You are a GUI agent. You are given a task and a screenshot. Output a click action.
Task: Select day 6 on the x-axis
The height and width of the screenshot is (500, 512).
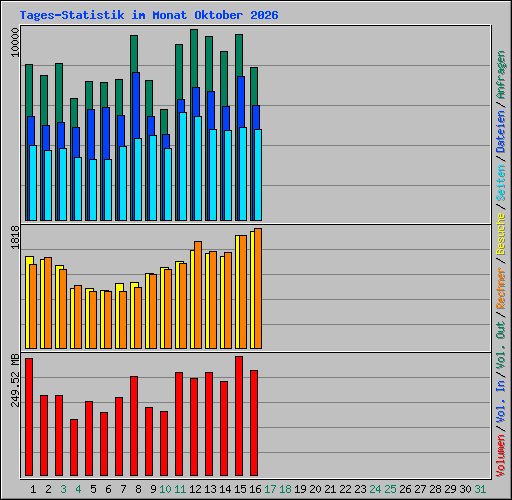(108, 489)
